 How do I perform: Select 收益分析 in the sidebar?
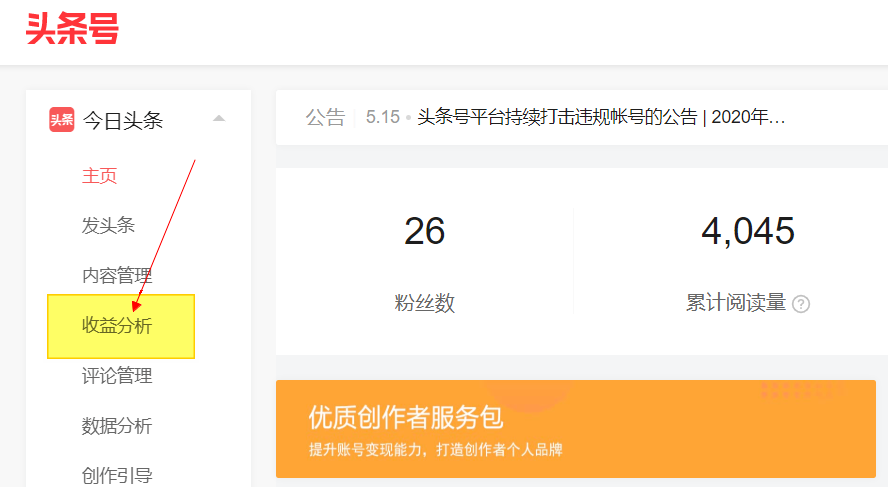coord(117,326)
